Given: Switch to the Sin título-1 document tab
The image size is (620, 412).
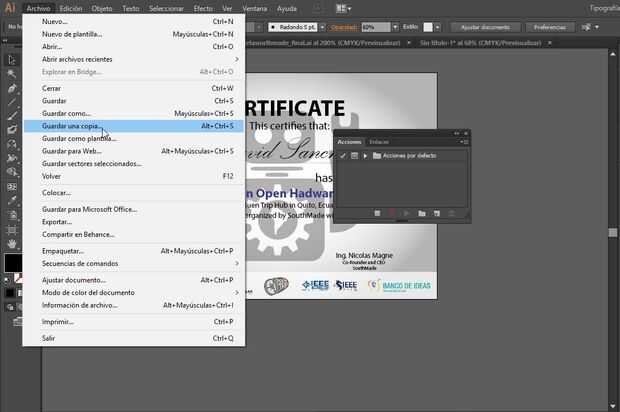Looking at the screenshot, I should coord(480,43).
